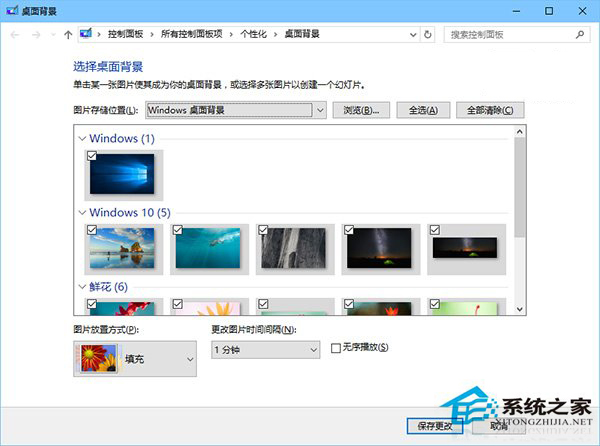Refresh the page using the refresh icon
This screenshot has height=446, width=600.
tap(428, 35)
